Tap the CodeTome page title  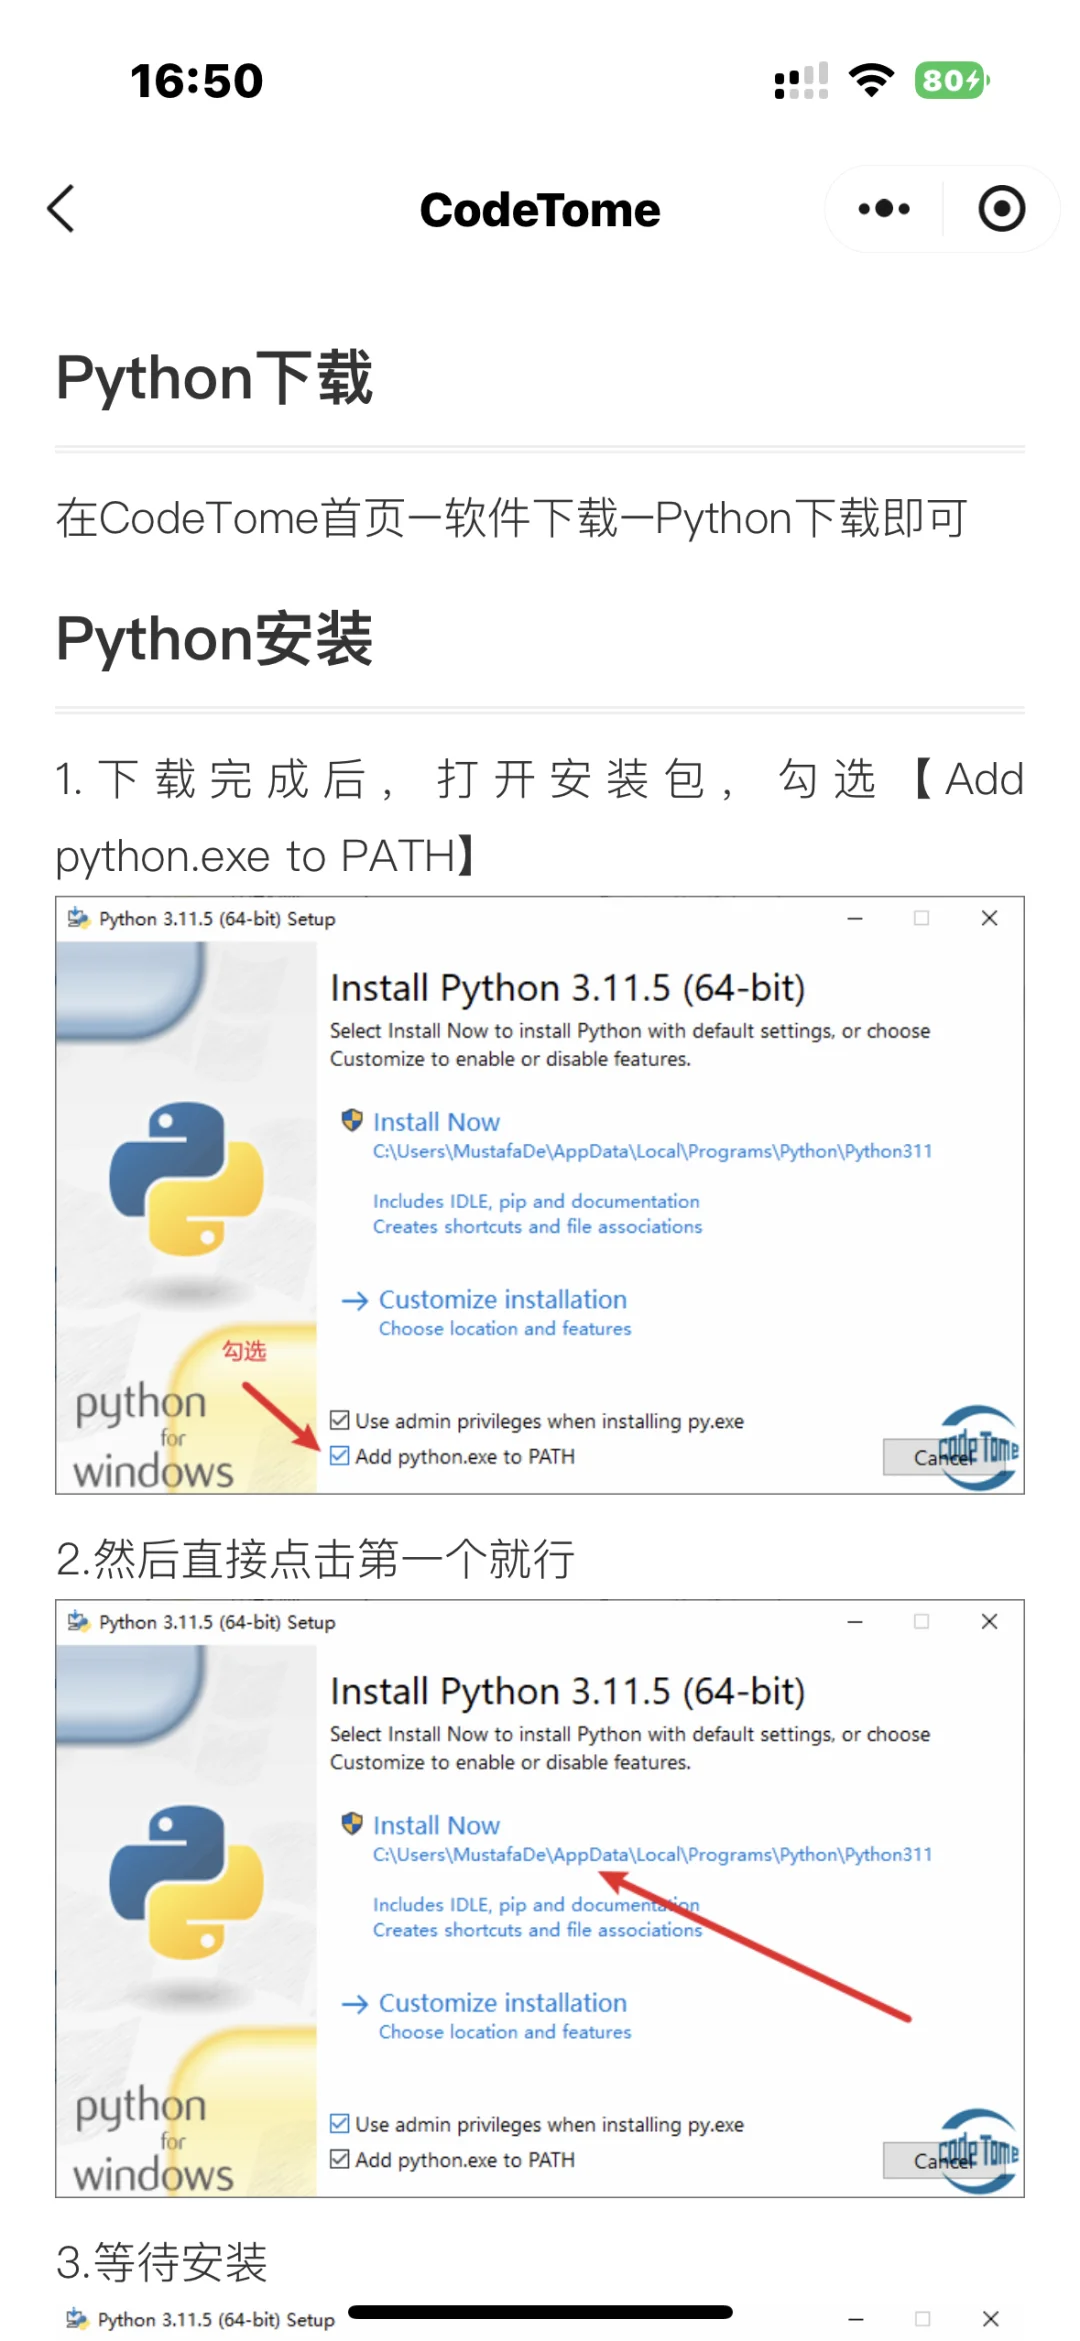(x=540, y=210)
